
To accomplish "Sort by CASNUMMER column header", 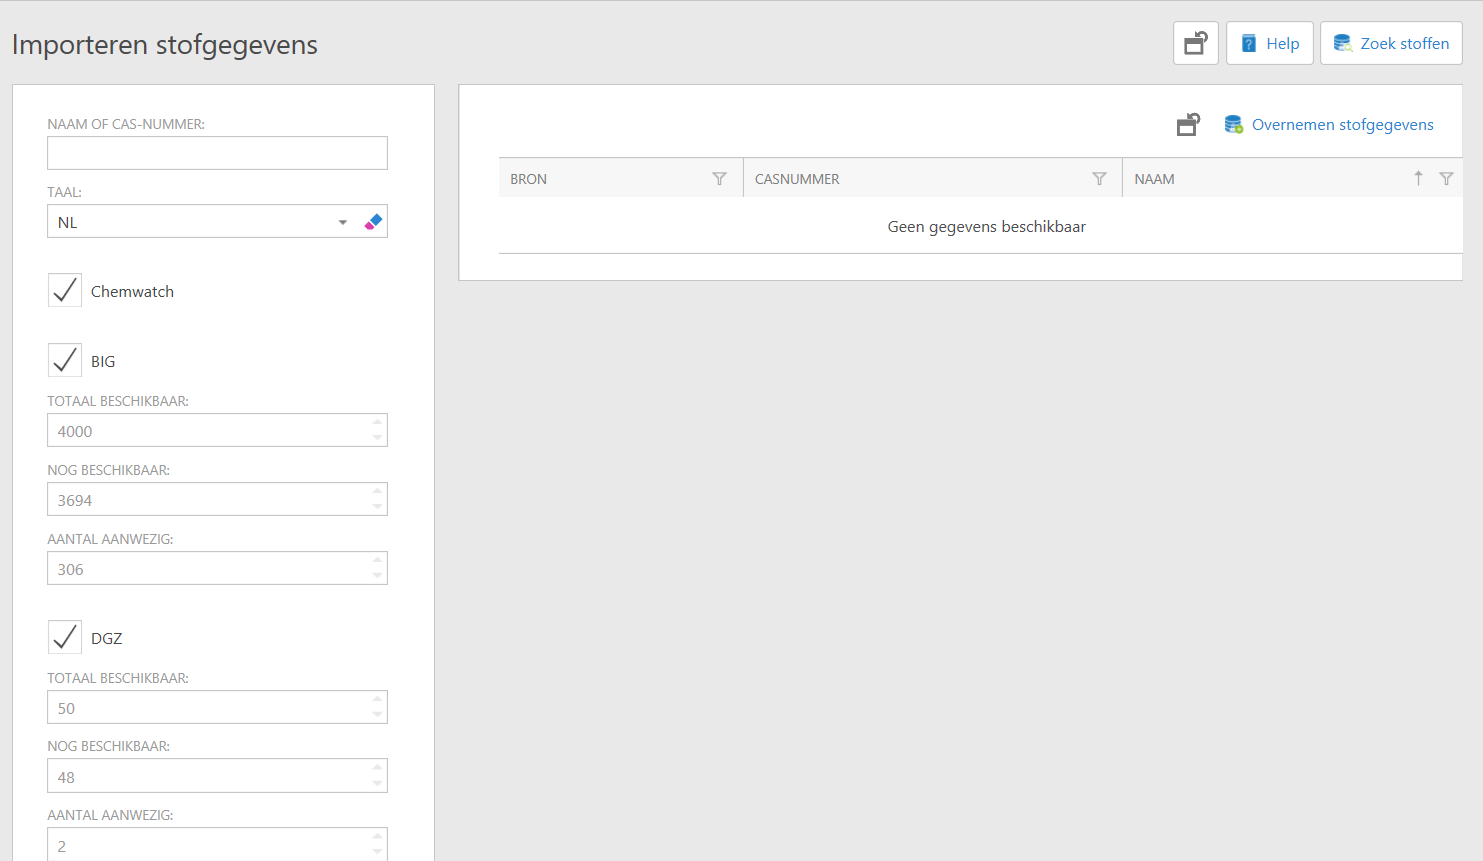I will (797, 179).
